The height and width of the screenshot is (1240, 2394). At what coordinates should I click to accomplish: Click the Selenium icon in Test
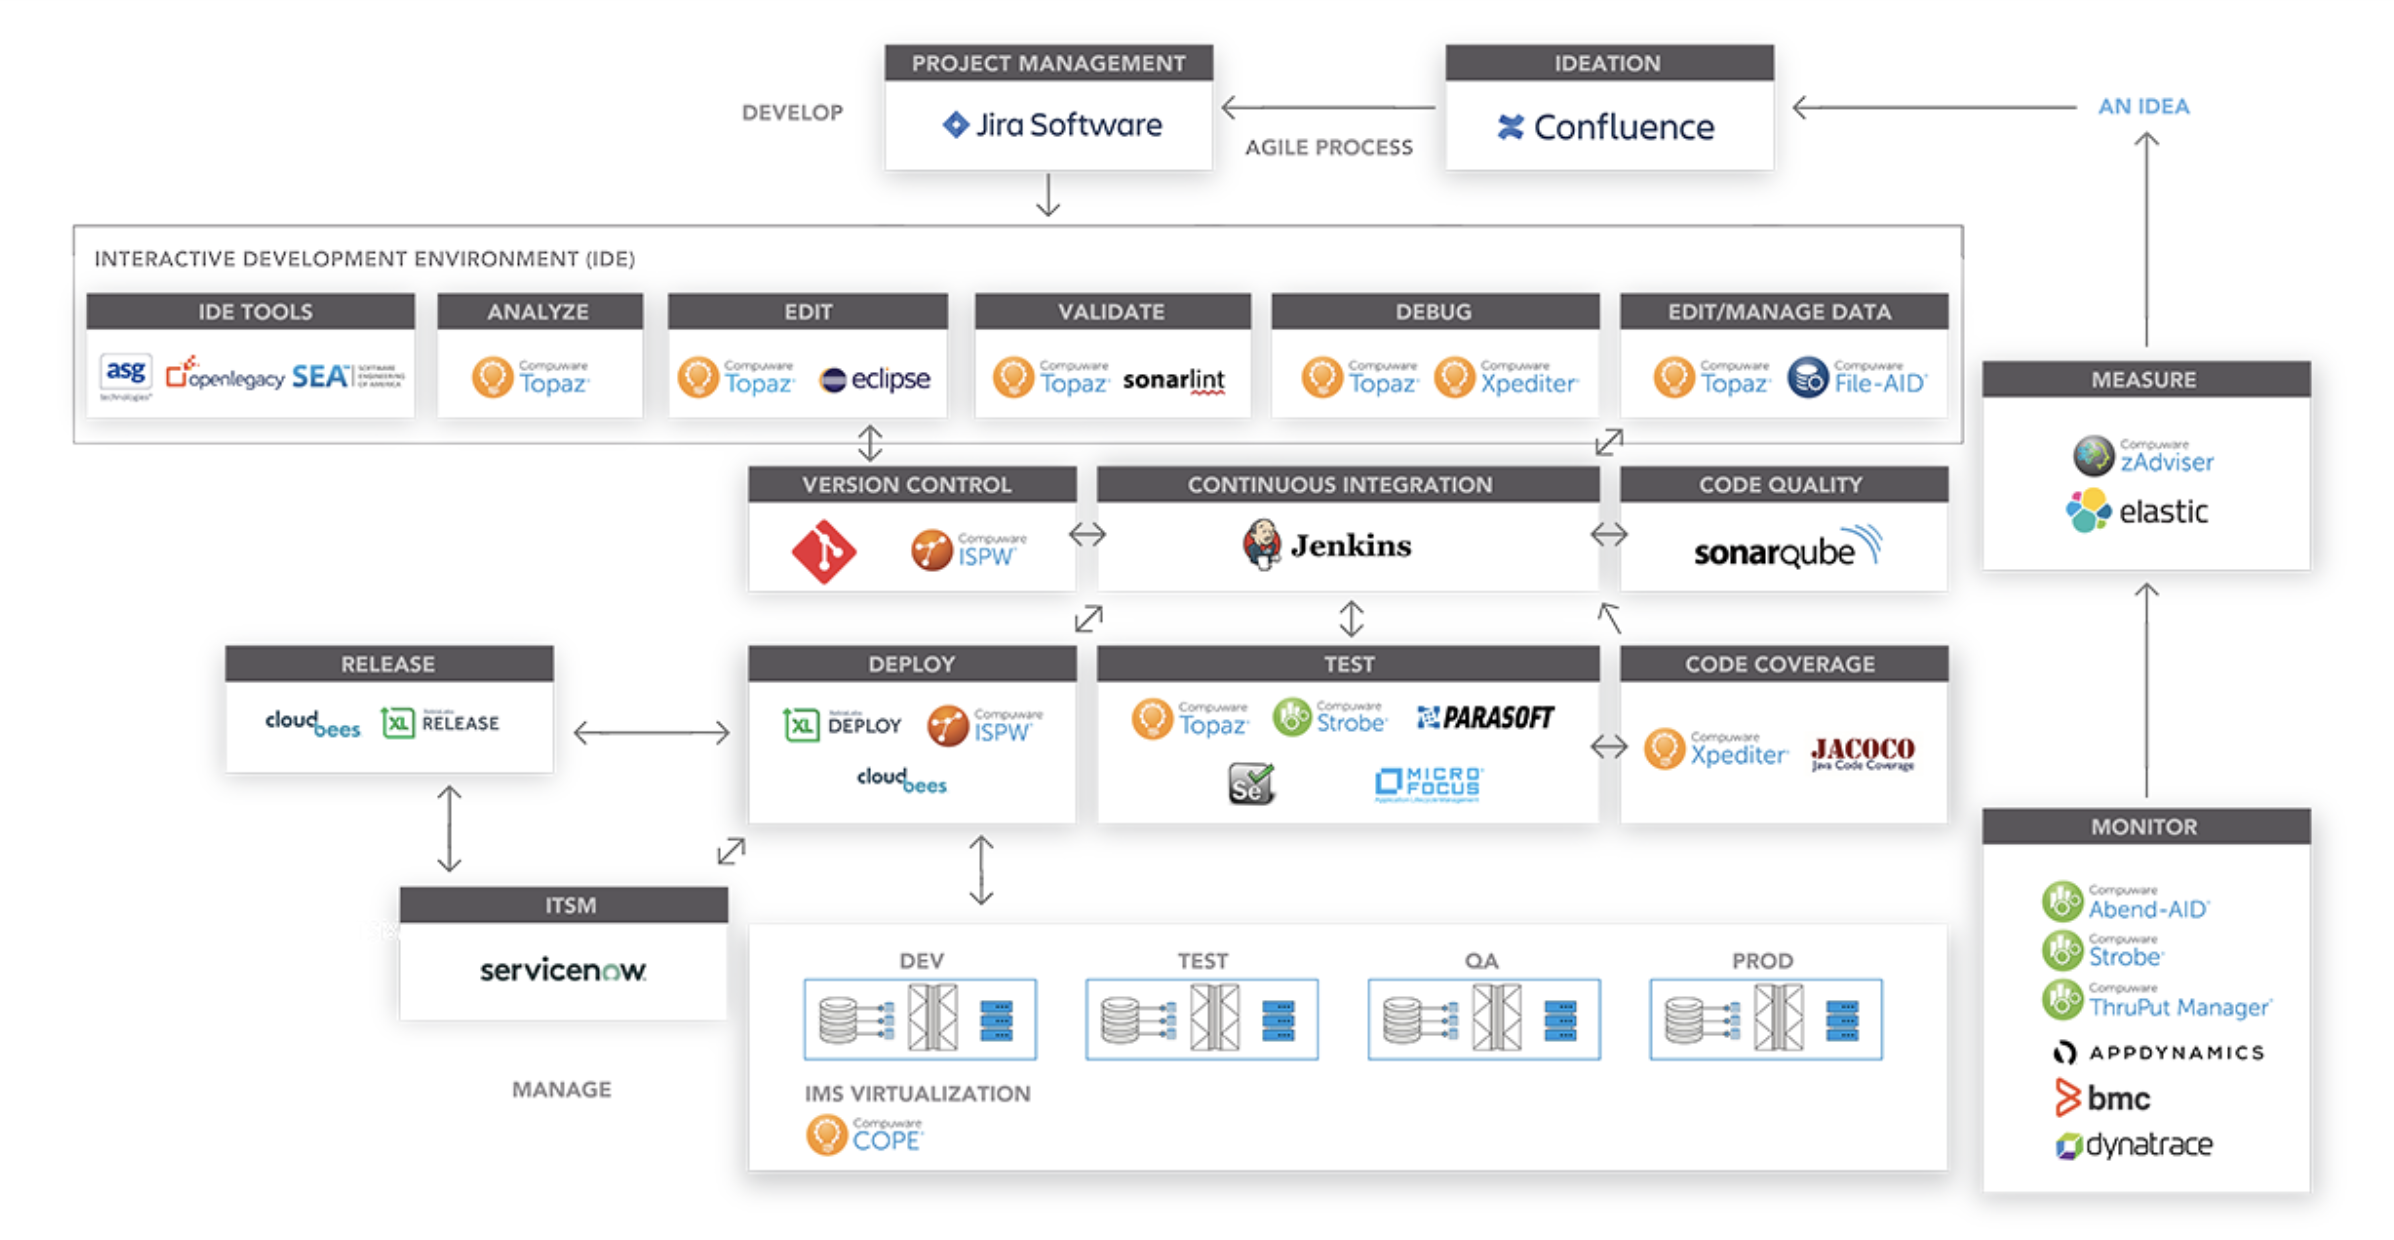click(x=1250, y=784)
